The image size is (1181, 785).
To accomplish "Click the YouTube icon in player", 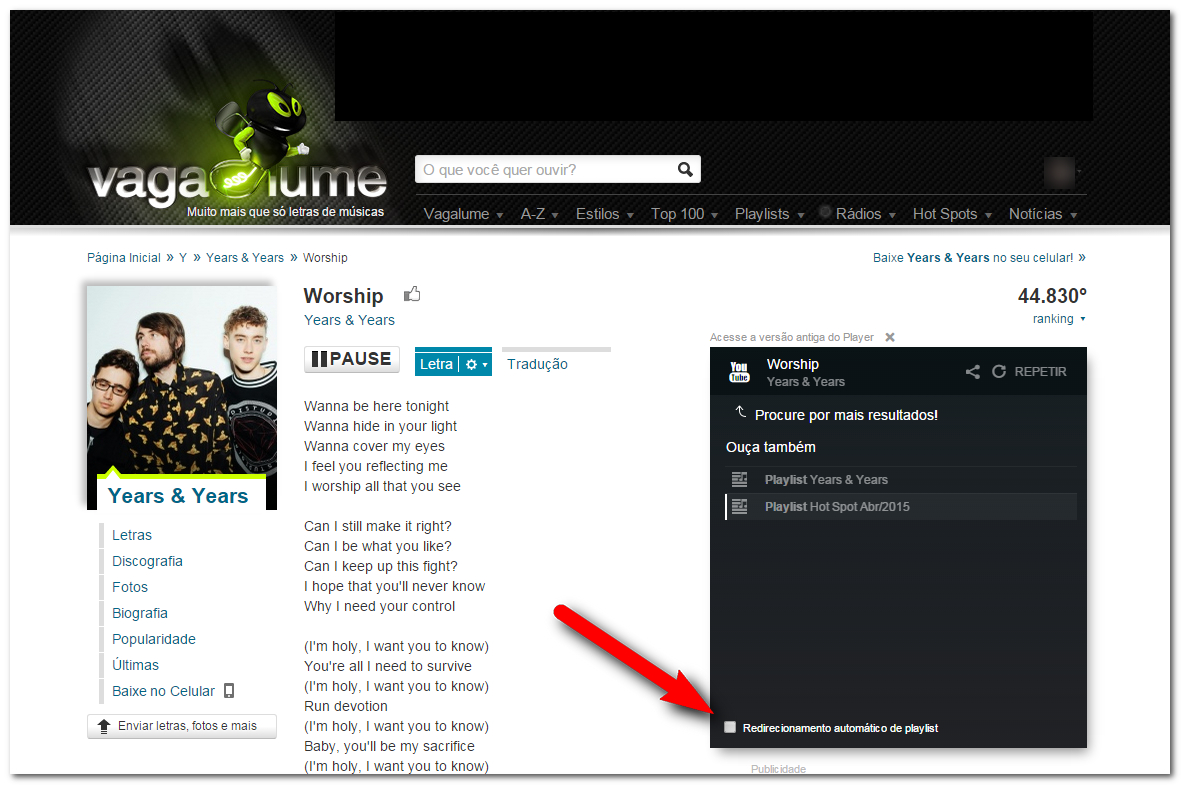I will click(739, 371).
